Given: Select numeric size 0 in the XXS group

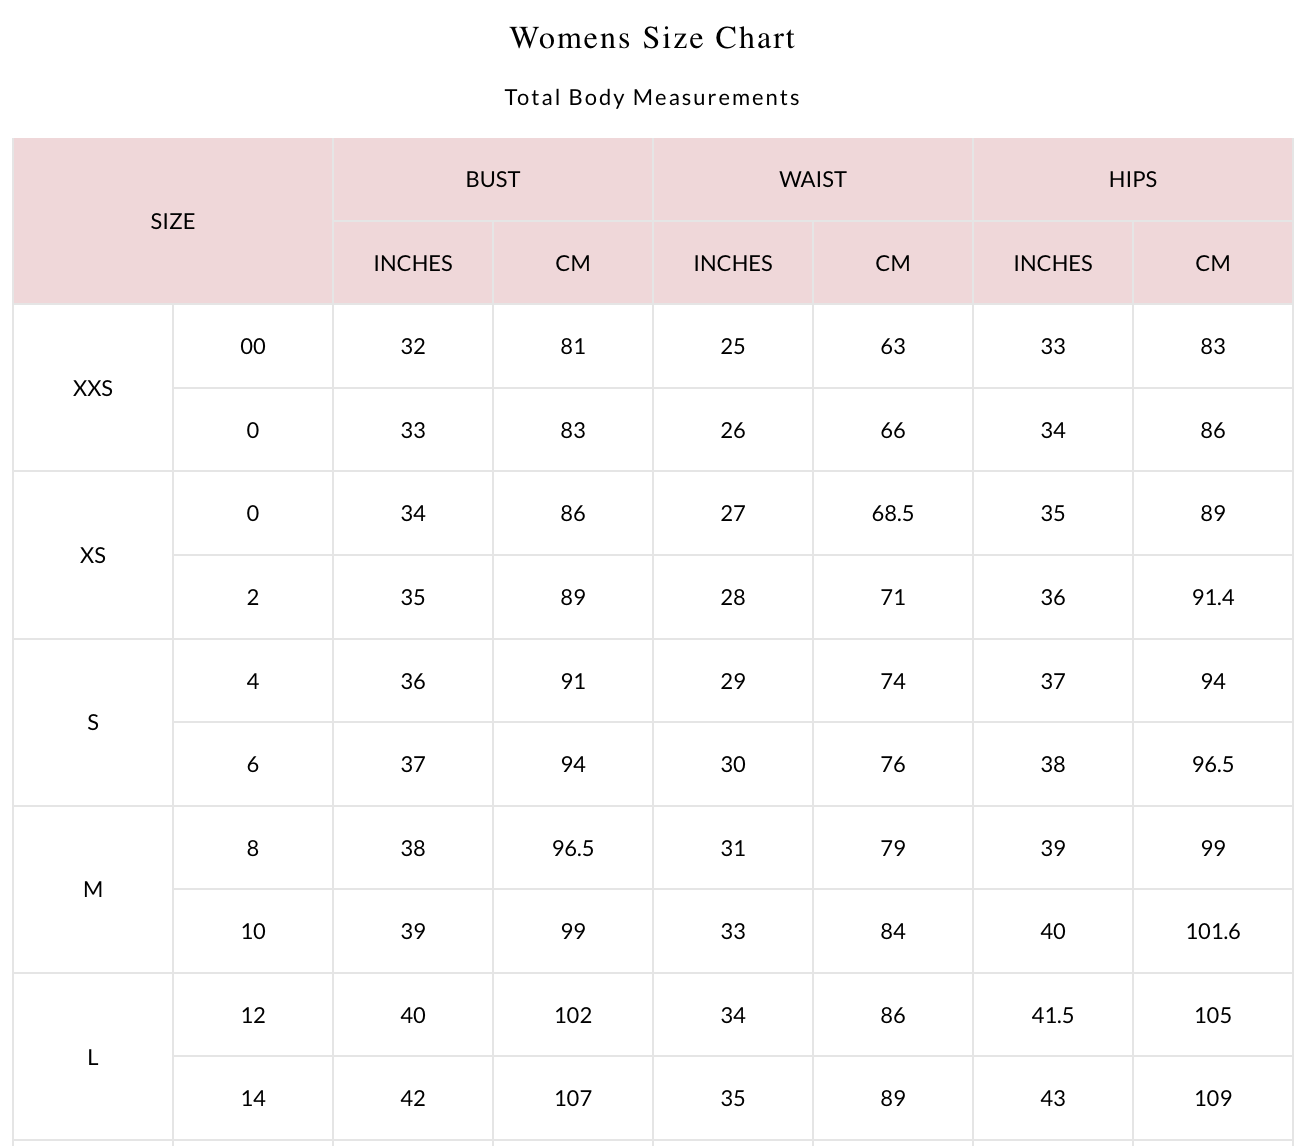Looking at the screenshot, I should click(x=253, y=430).
